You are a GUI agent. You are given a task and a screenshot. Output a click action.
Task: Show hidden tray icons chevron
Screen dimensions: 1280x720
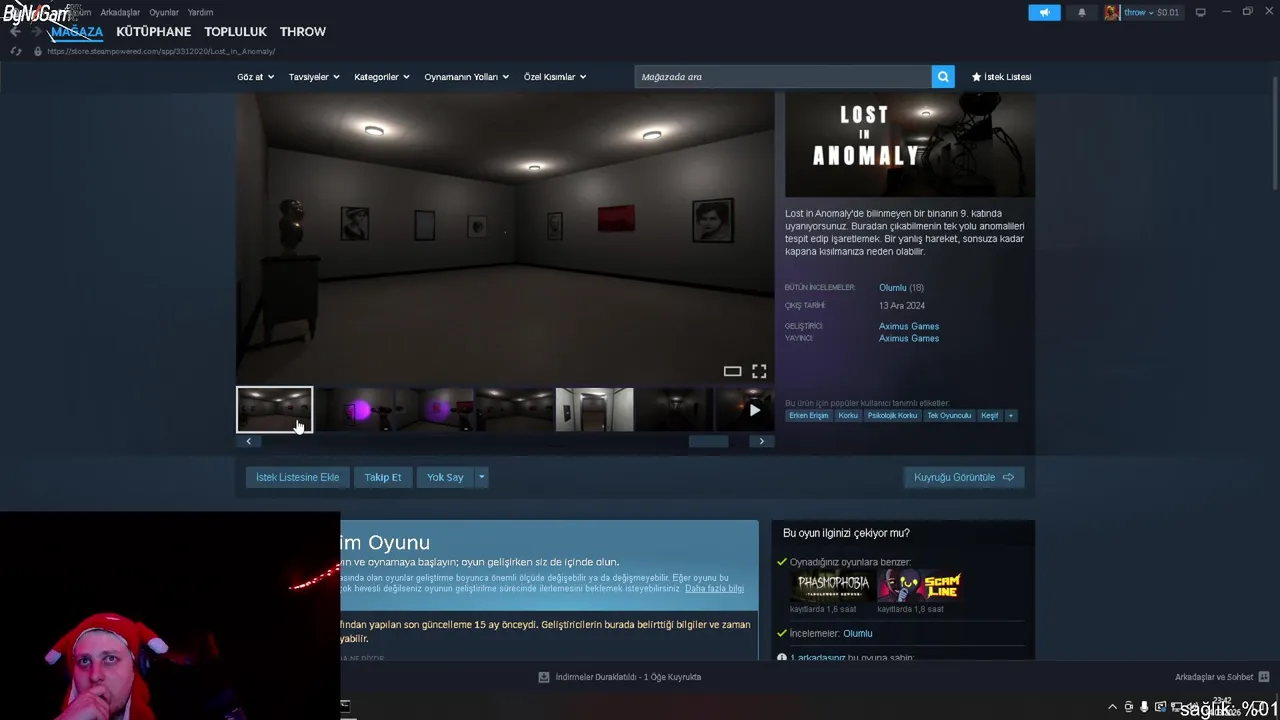(x=1112, y=707)
